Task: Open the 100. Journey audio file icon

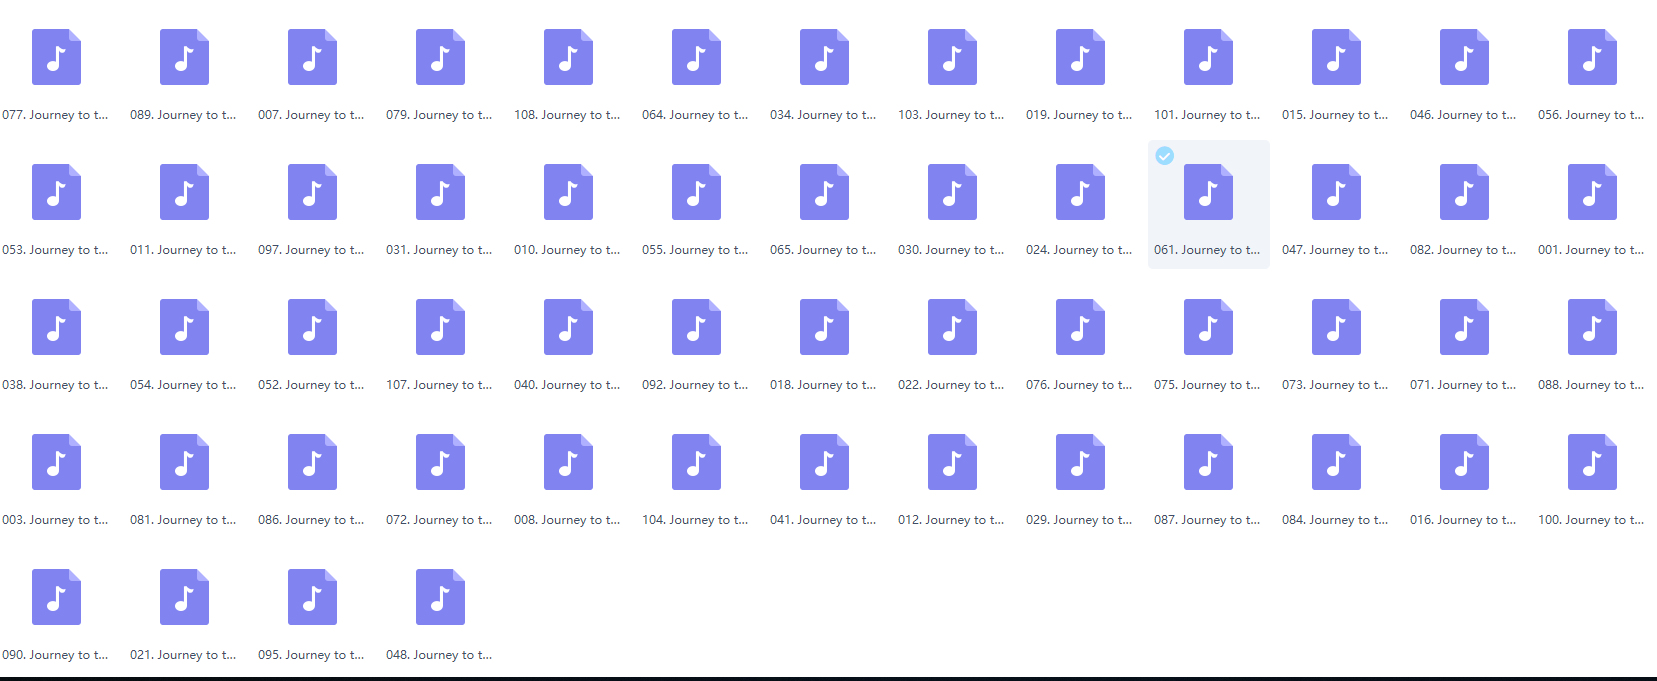Action: (1592, 462)
